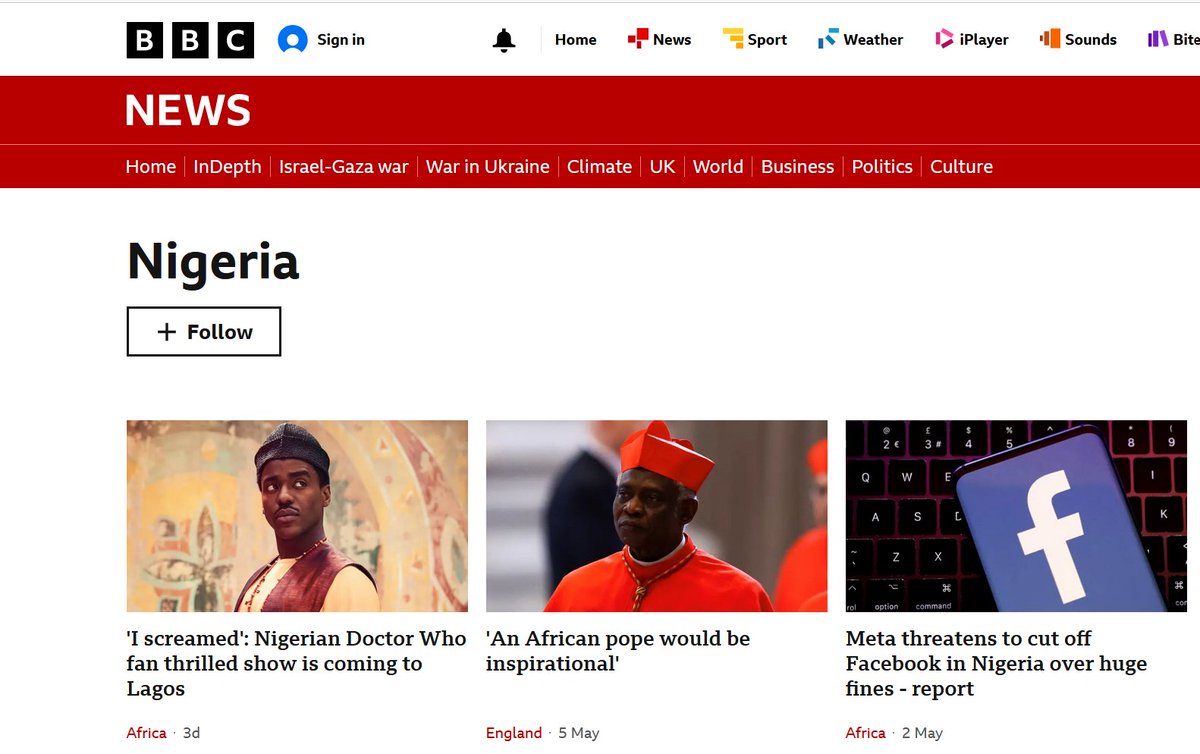
Task: Click the BBC logo
Action: pyautogui.click(x=190, y=40)
